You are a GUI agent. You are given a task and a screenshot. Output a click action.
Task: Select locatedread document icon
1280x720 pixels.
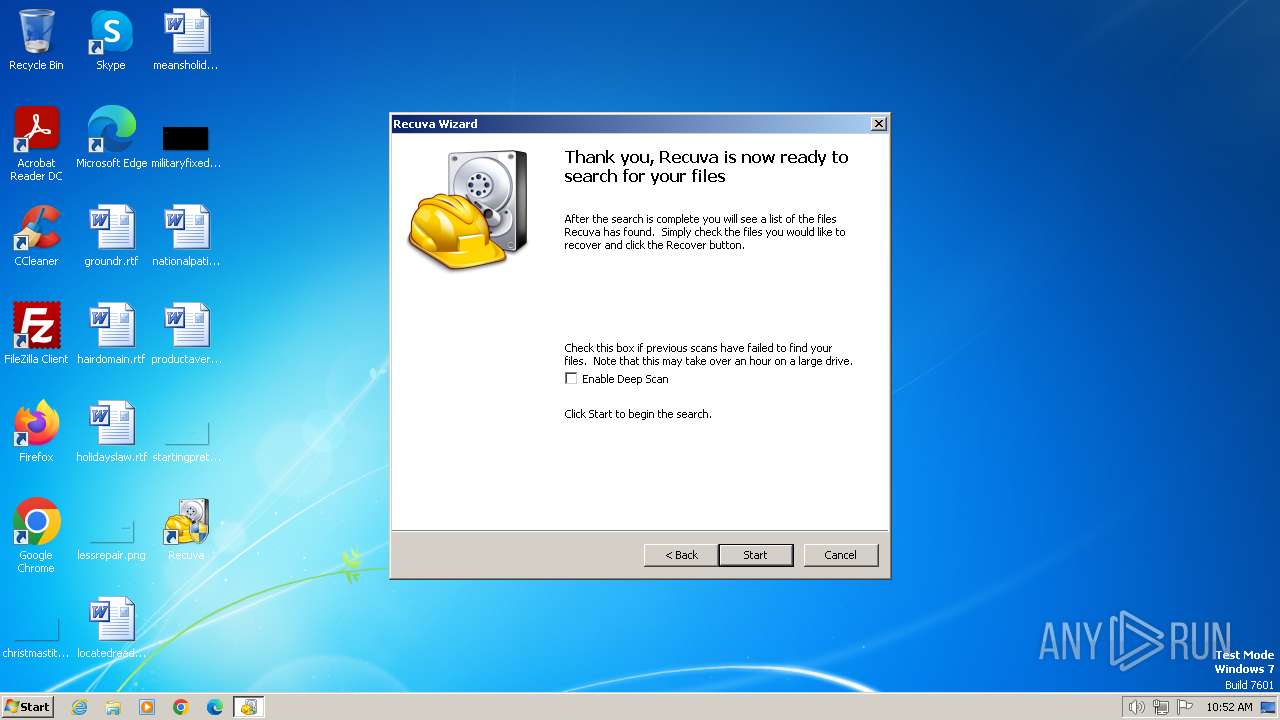[x=111, y=628]
